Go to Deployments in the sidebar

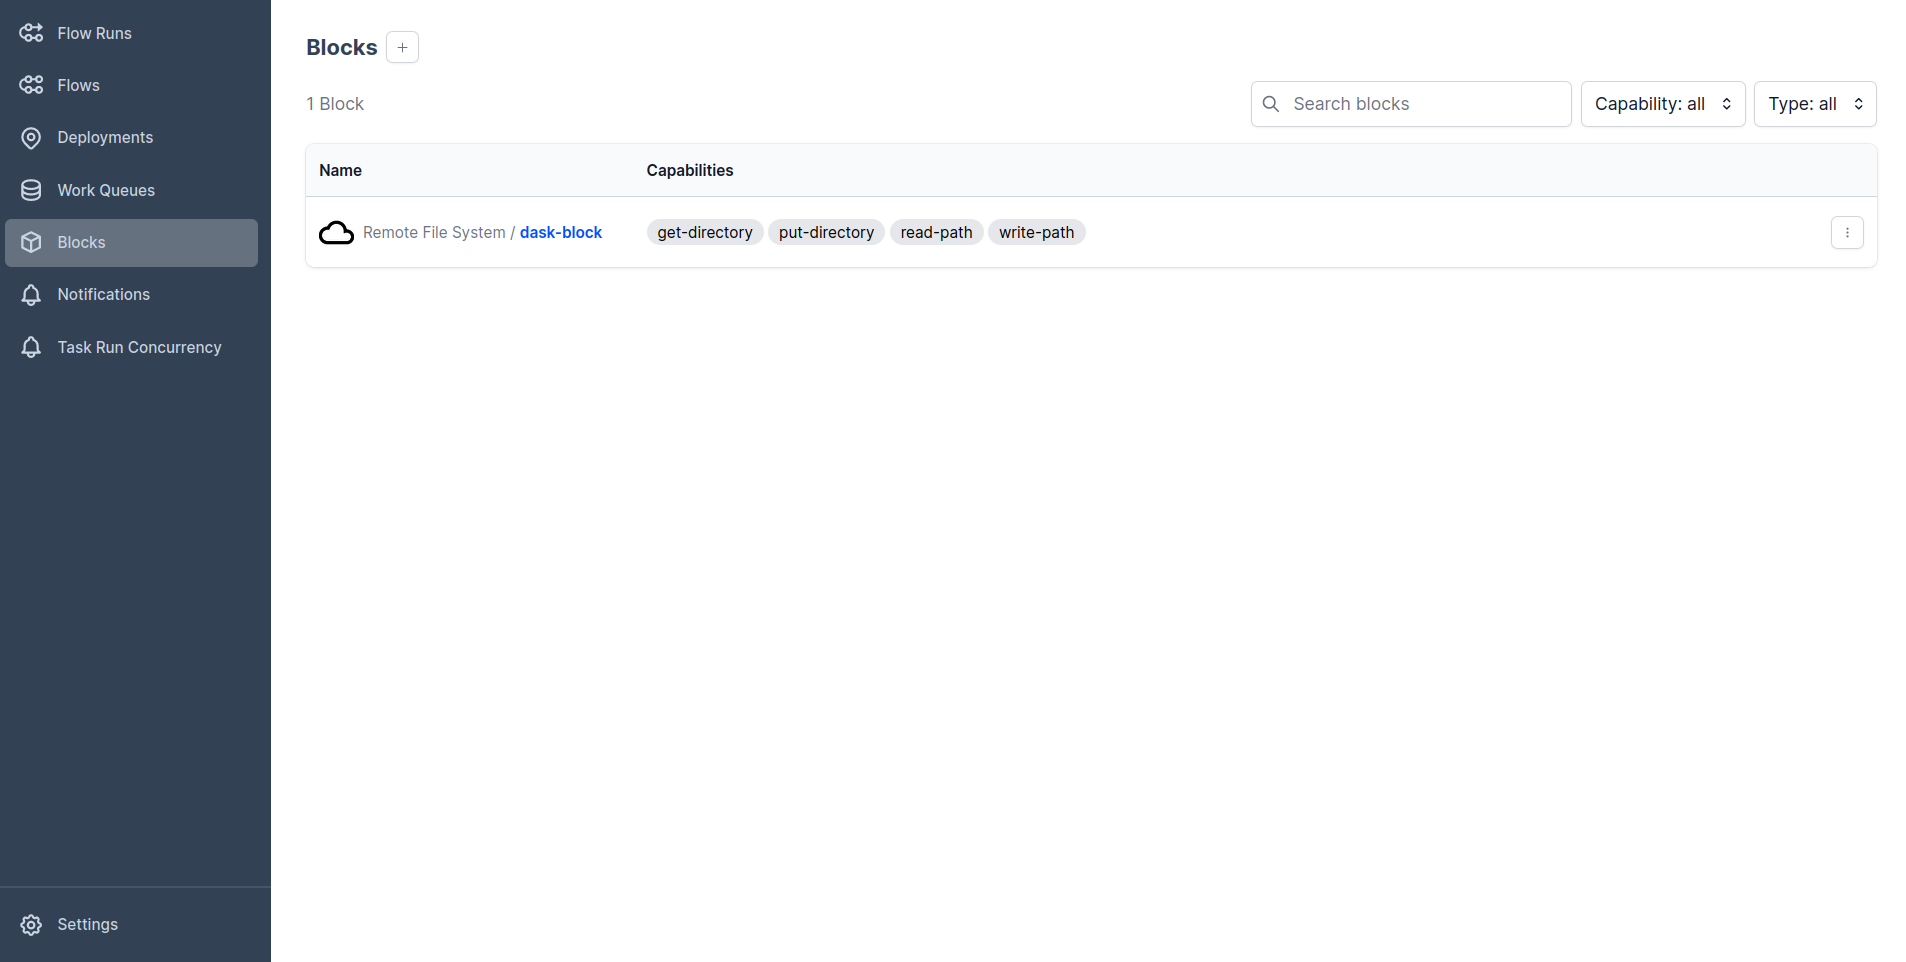point(105,138)
